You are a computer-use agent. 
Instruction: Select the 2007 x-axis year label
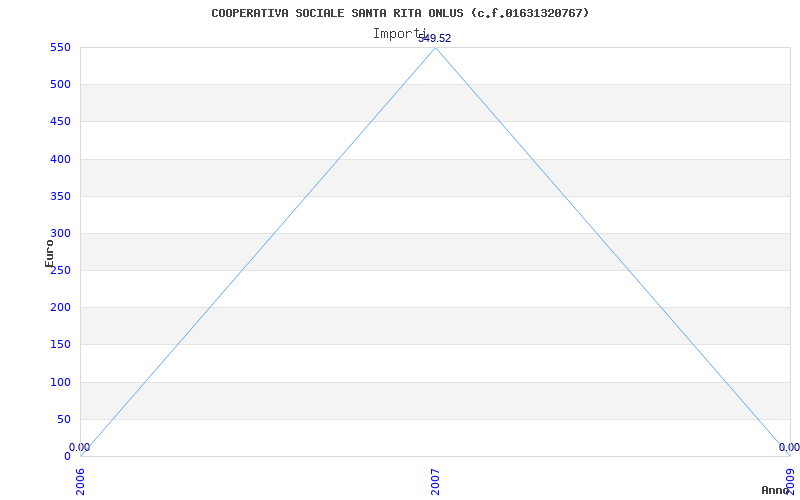tap(435, 482)
